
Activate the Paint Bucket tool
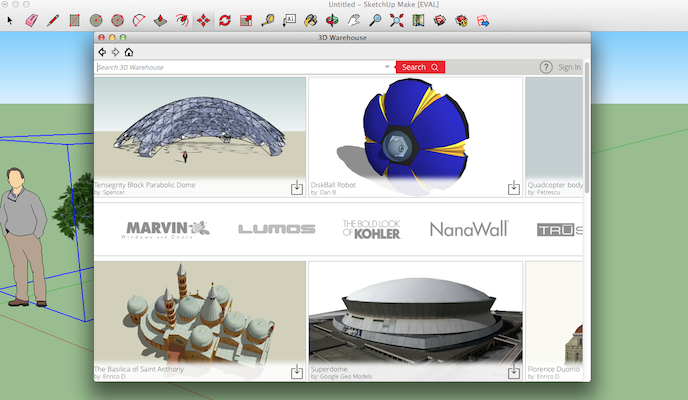point(311,20)
